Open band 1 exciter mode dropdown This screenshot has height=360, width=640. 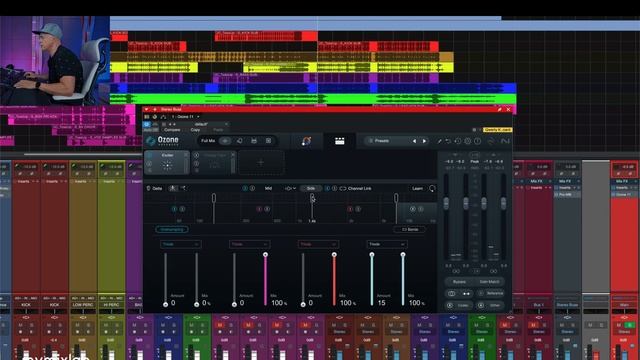(x=180, y=244)
